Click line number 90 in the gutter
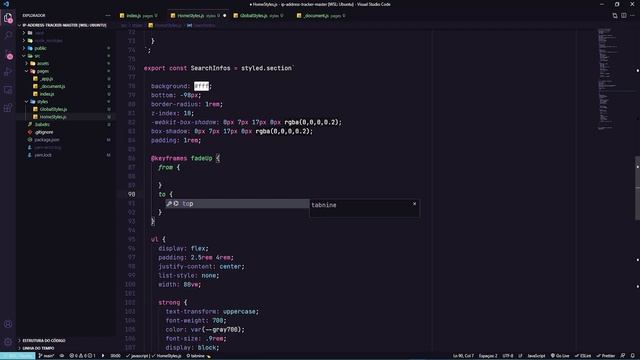 [131, 194]
